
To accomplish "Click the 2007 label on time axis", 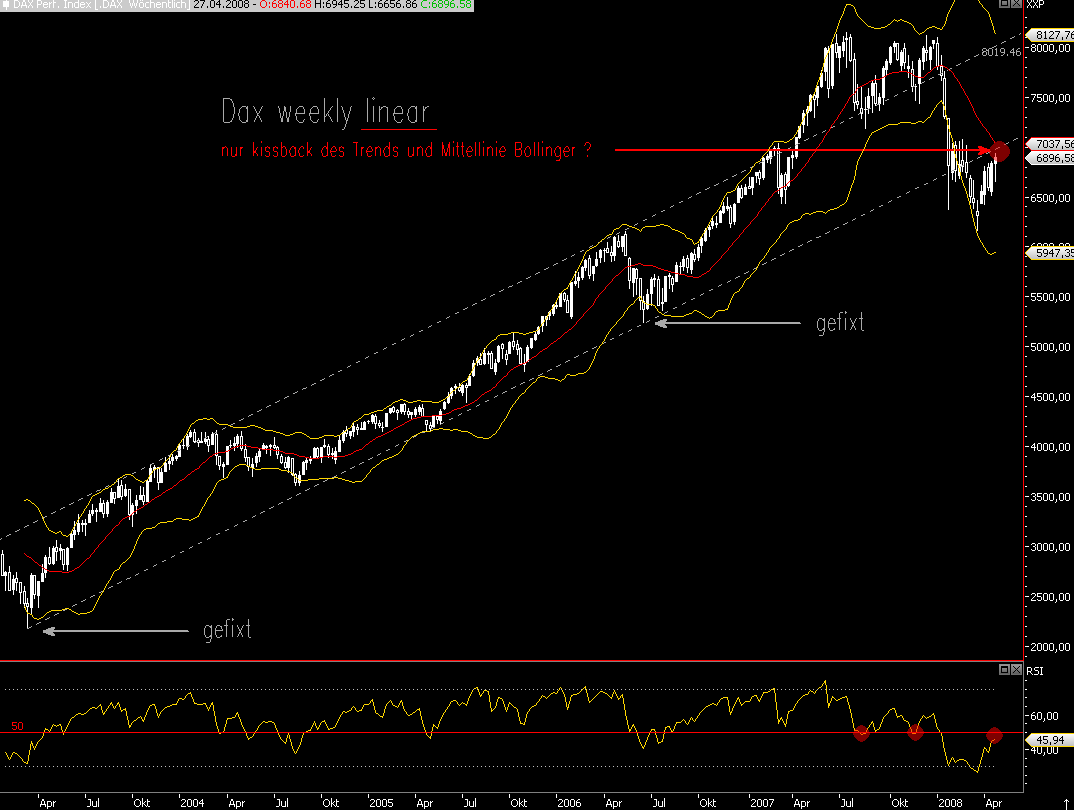I will [762, 802].
